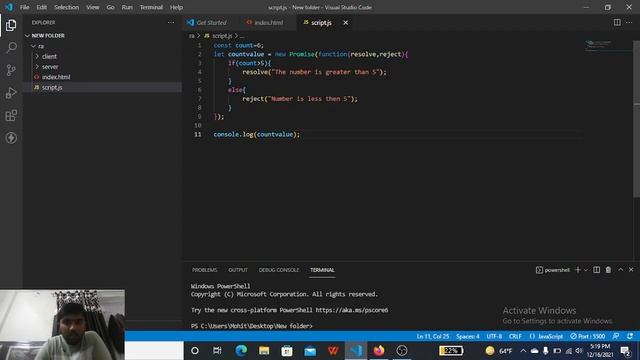Image resolution: width=640 pixels, height=360 pixels.
Task: Switch to the DEBUG CONSOLE tab
Action: click(x=279, y=270)
